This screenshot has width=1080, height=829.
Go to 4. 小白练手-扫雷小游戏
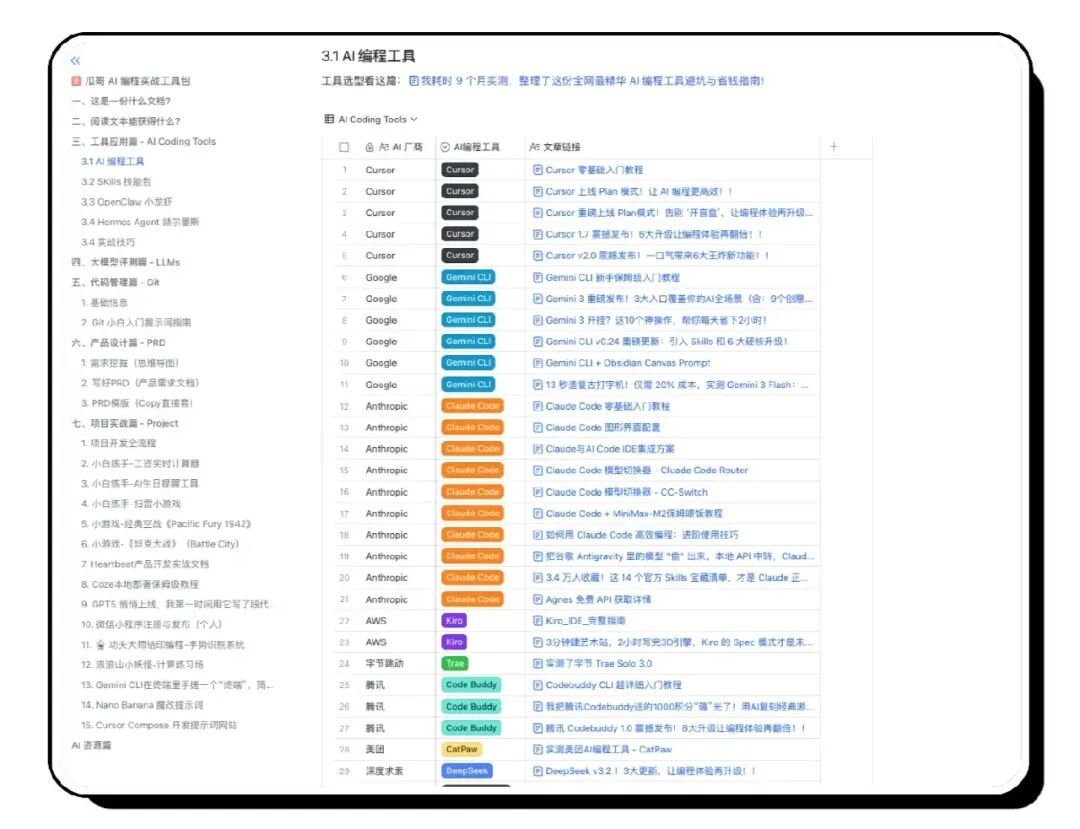[x=131, y=504]
